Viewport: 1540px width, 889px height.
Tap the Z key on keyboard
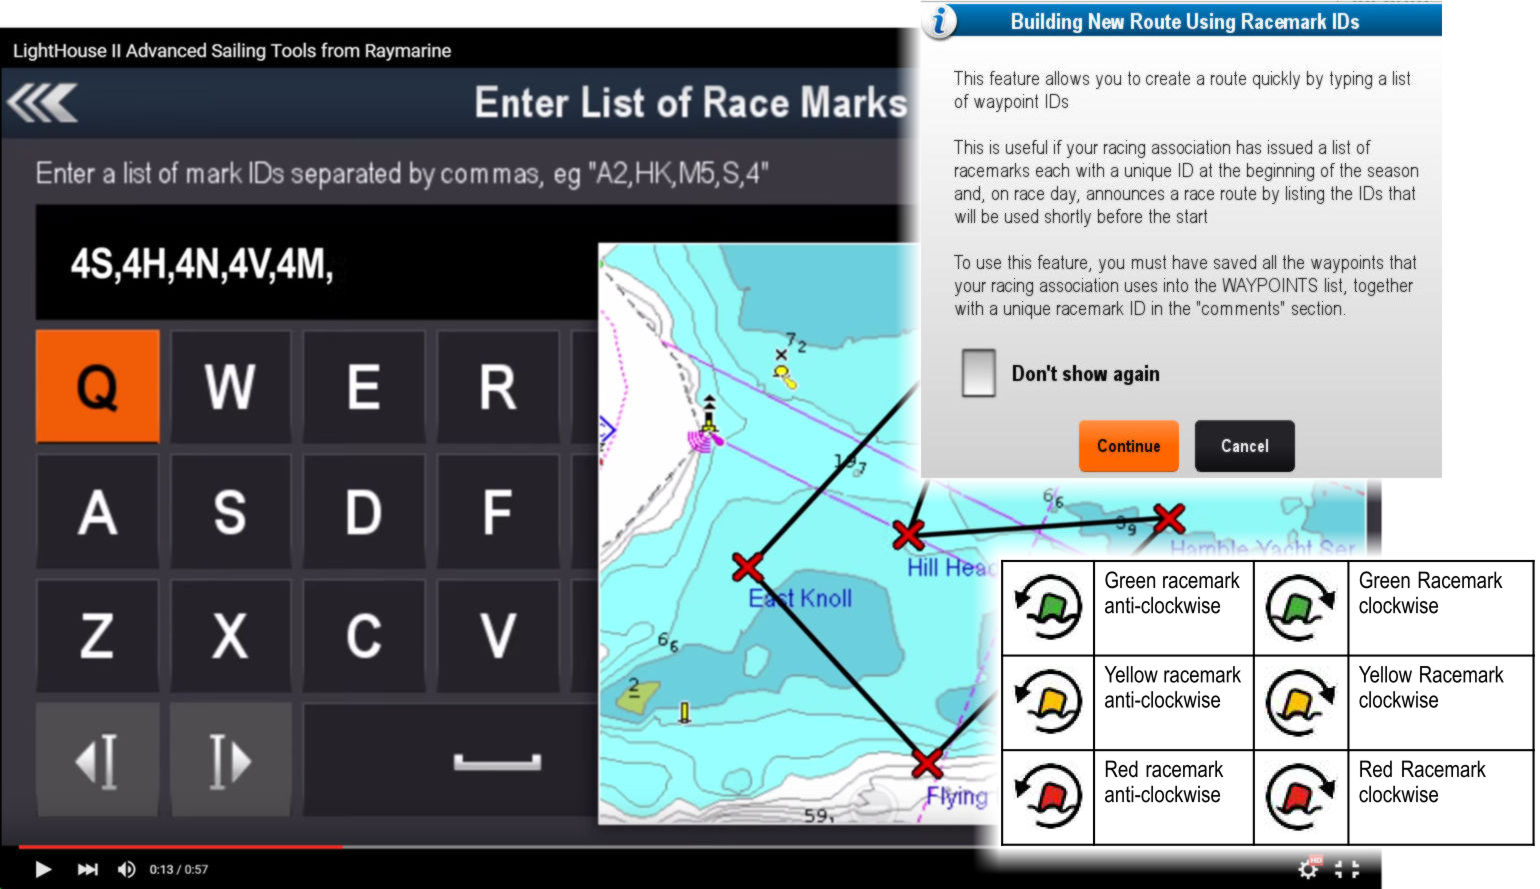click(97, 636)
